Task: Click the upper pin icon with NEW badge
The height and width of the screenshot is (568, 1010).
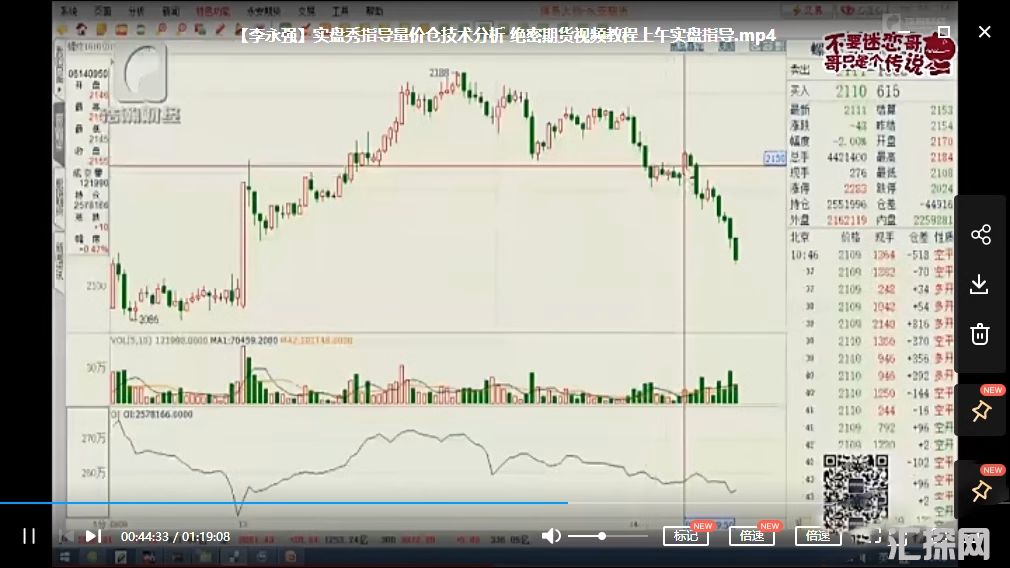Action: [x=981, y=411]
